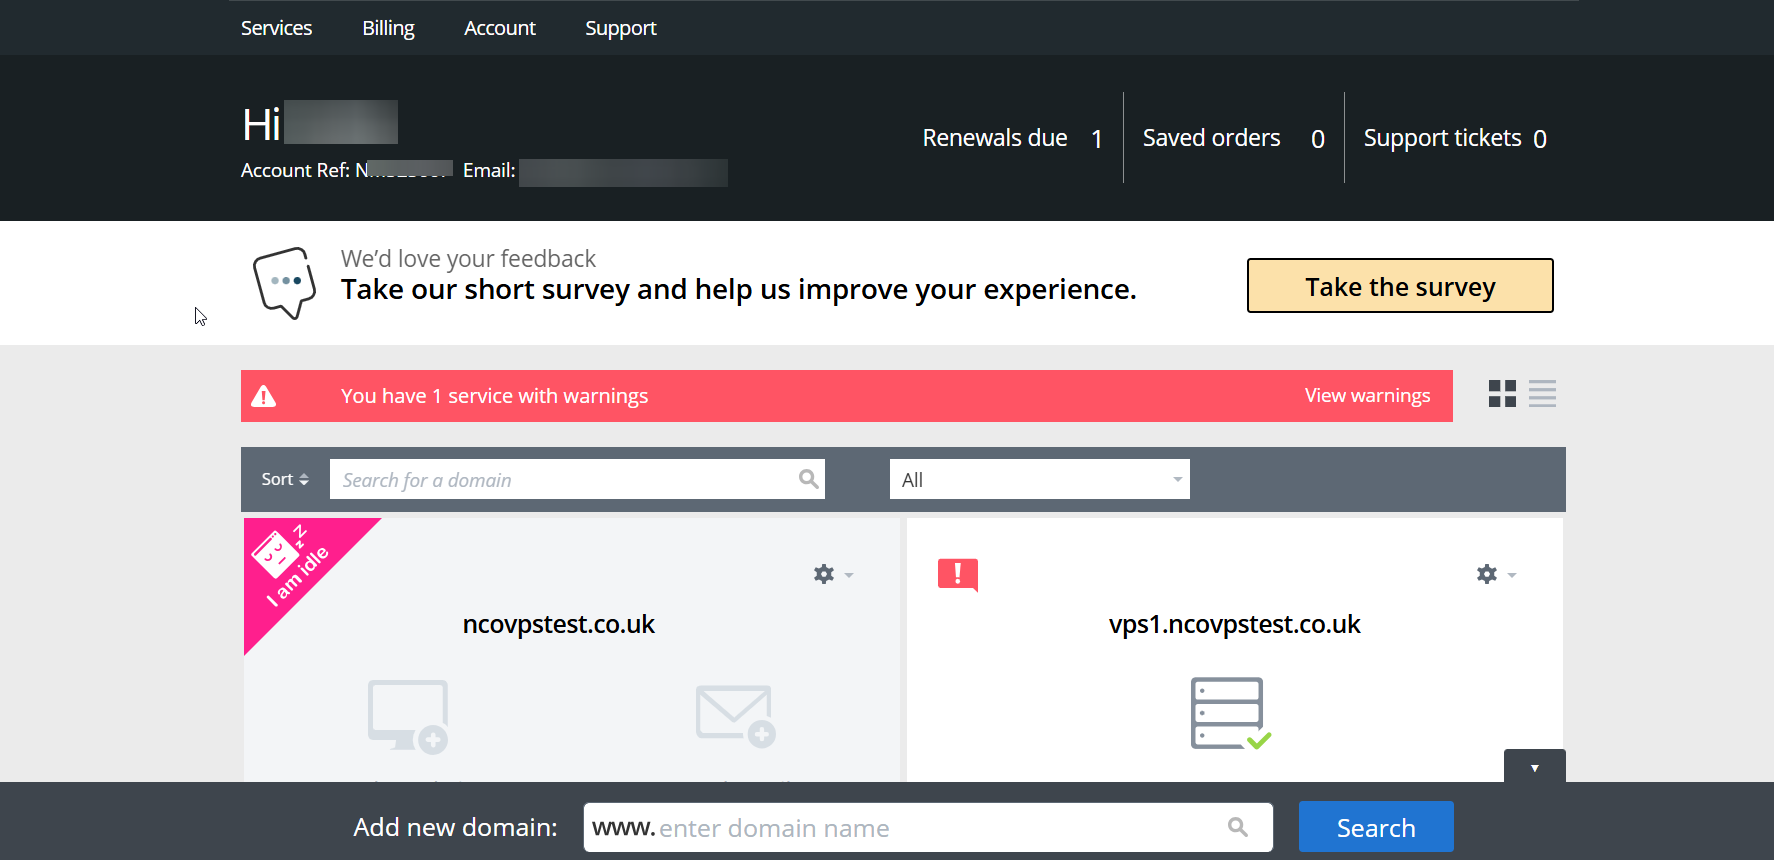This screenshot has width=1774, height=860.
Task: Click the blue Search button
Action: point(1376,827)
